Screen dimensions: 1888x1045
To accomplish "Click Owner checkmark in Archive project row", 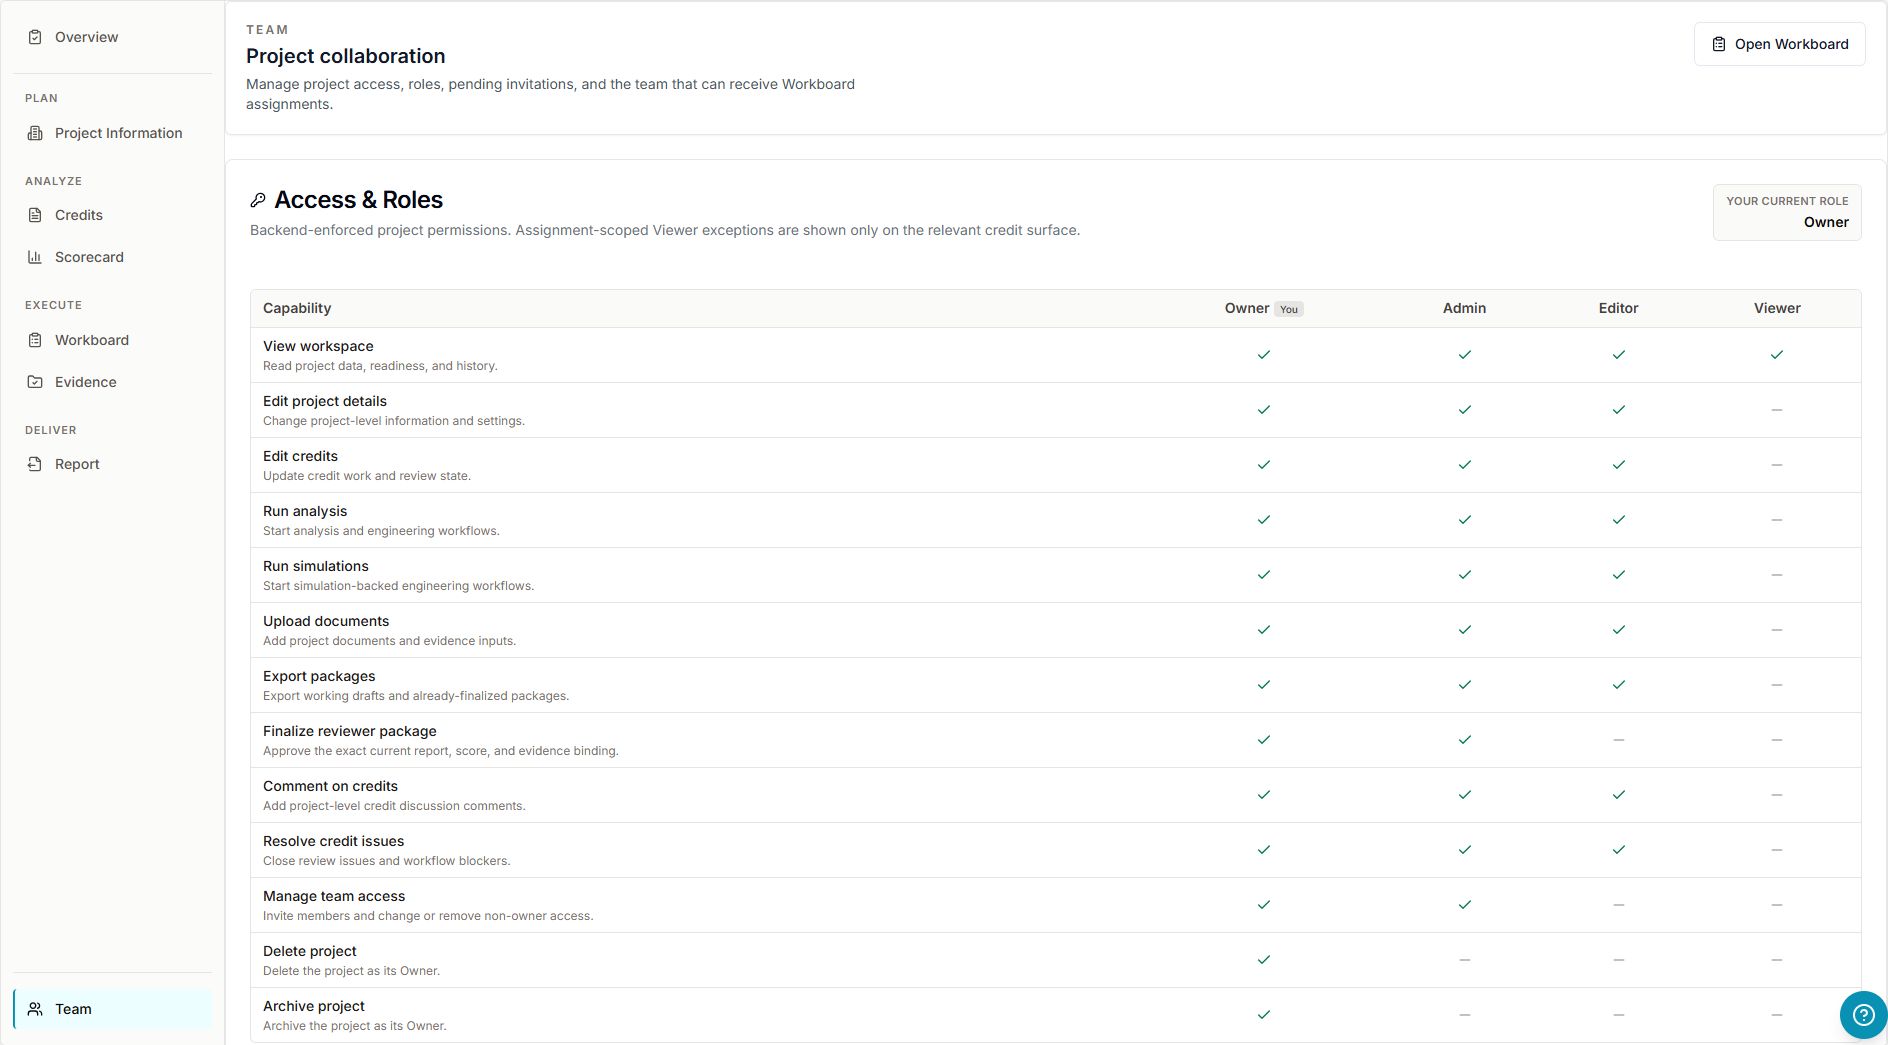I will (x=1264, y=1015).
